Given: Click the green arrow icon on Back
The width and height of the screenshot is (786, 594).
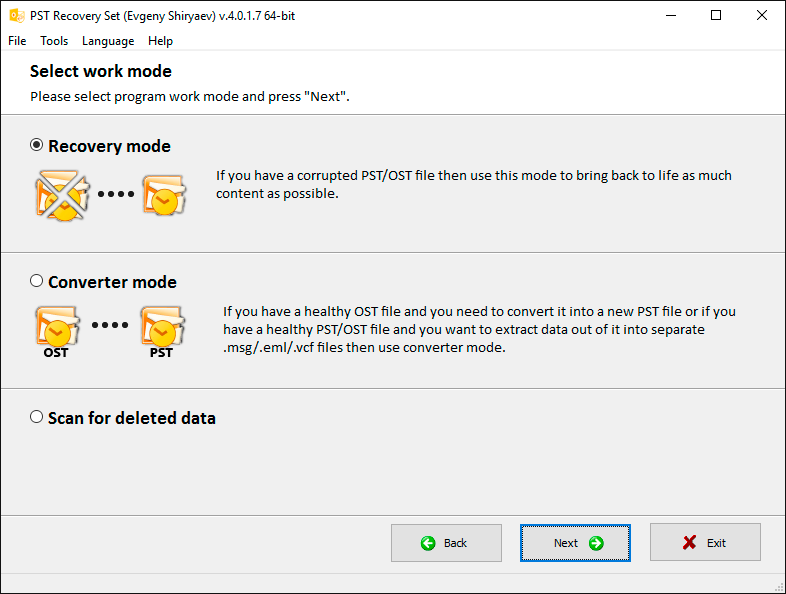Looking at the screenshot, I should click(x=428, y=543).
